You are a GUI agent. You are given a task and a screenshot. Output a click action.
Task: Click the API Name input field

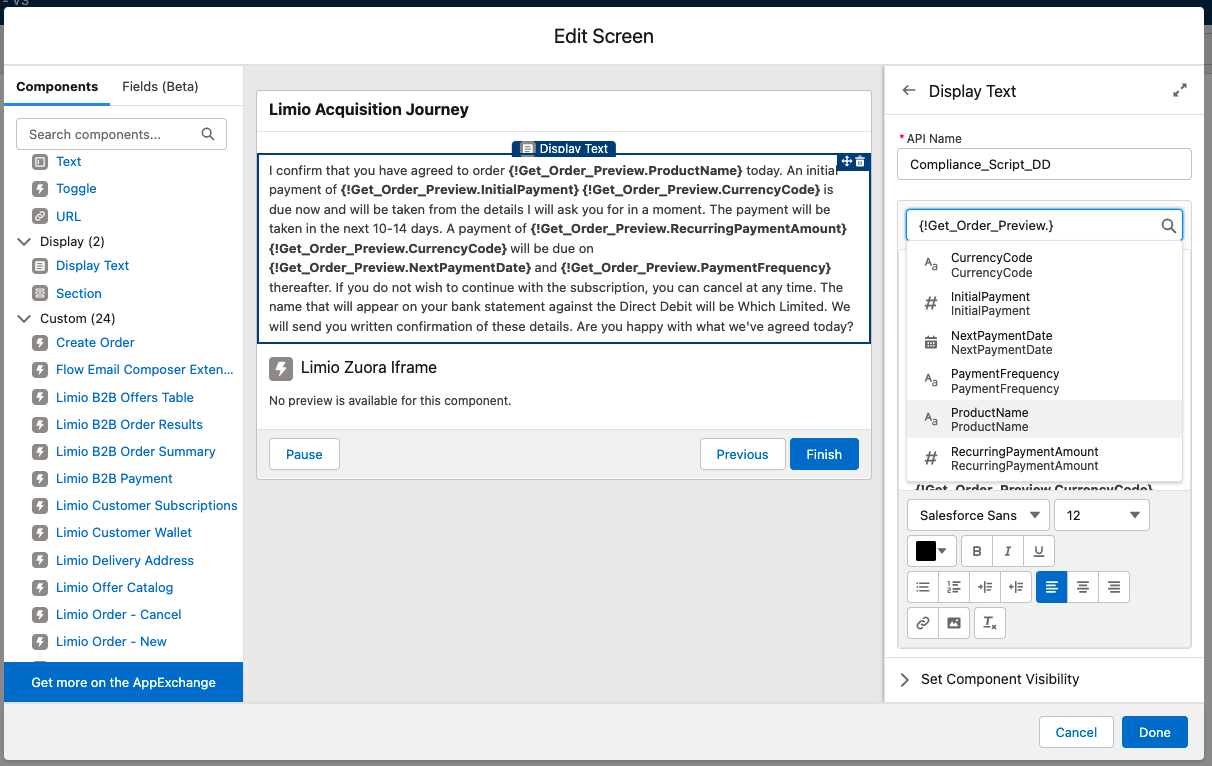pos(1044,164)
